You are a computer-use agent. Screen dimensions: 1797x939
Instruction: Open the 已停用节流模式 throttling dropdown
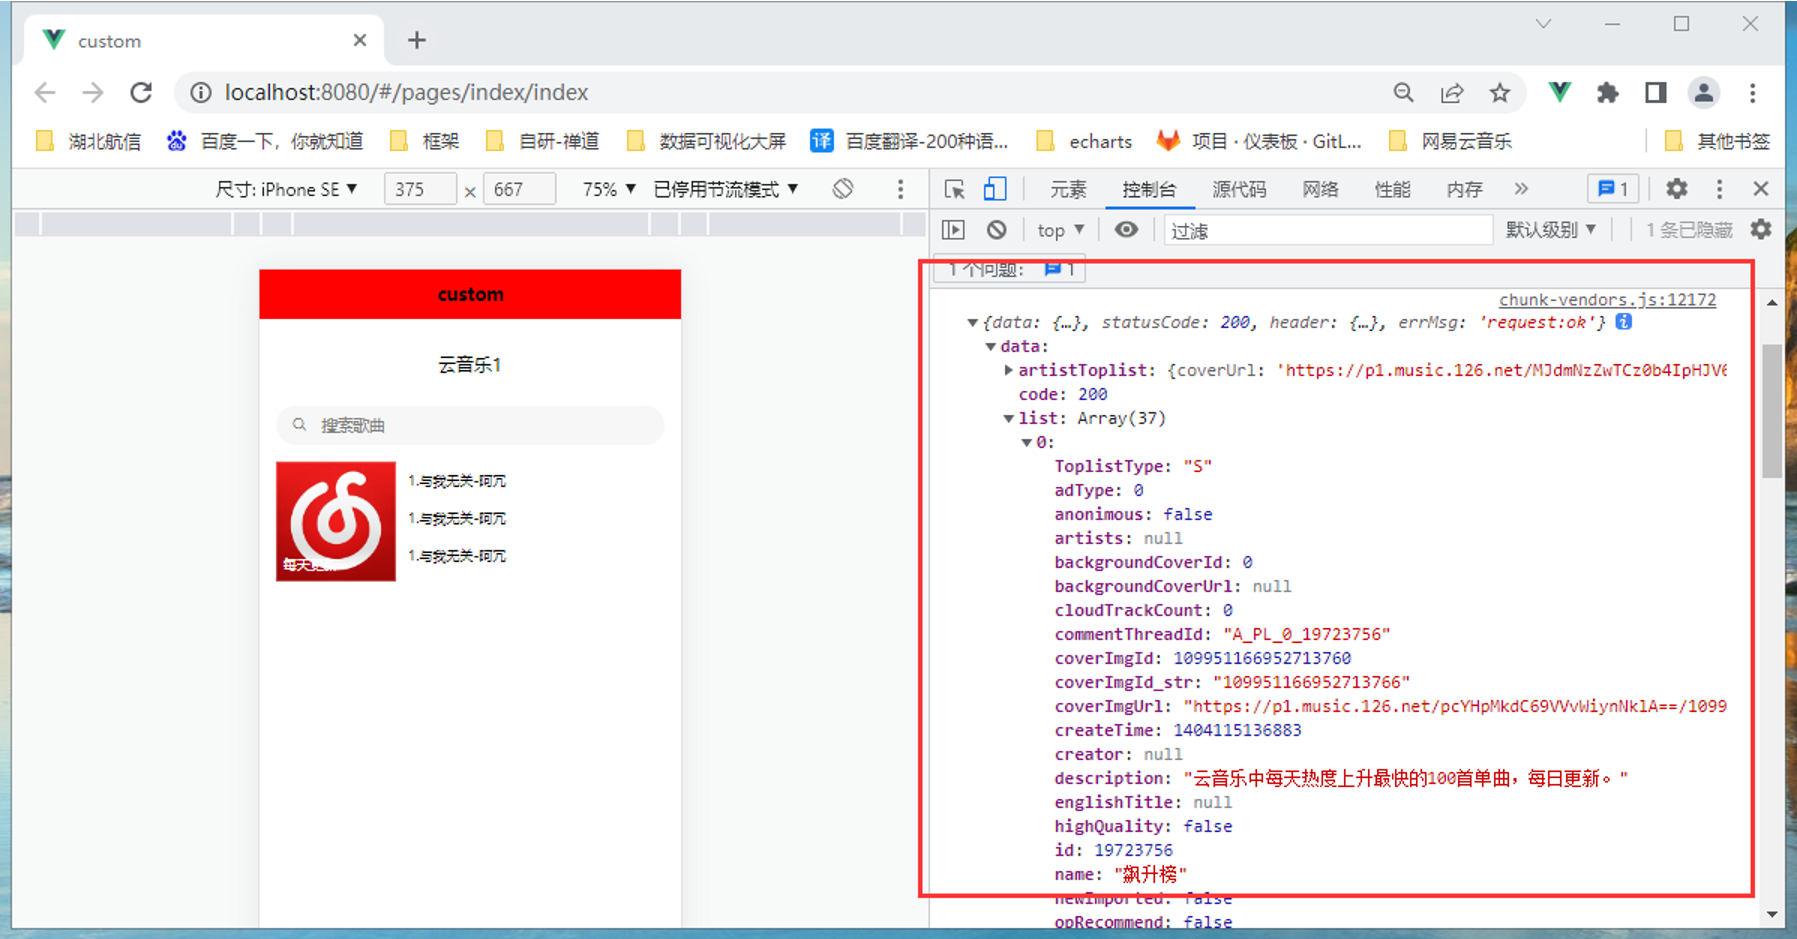(726, 189)
